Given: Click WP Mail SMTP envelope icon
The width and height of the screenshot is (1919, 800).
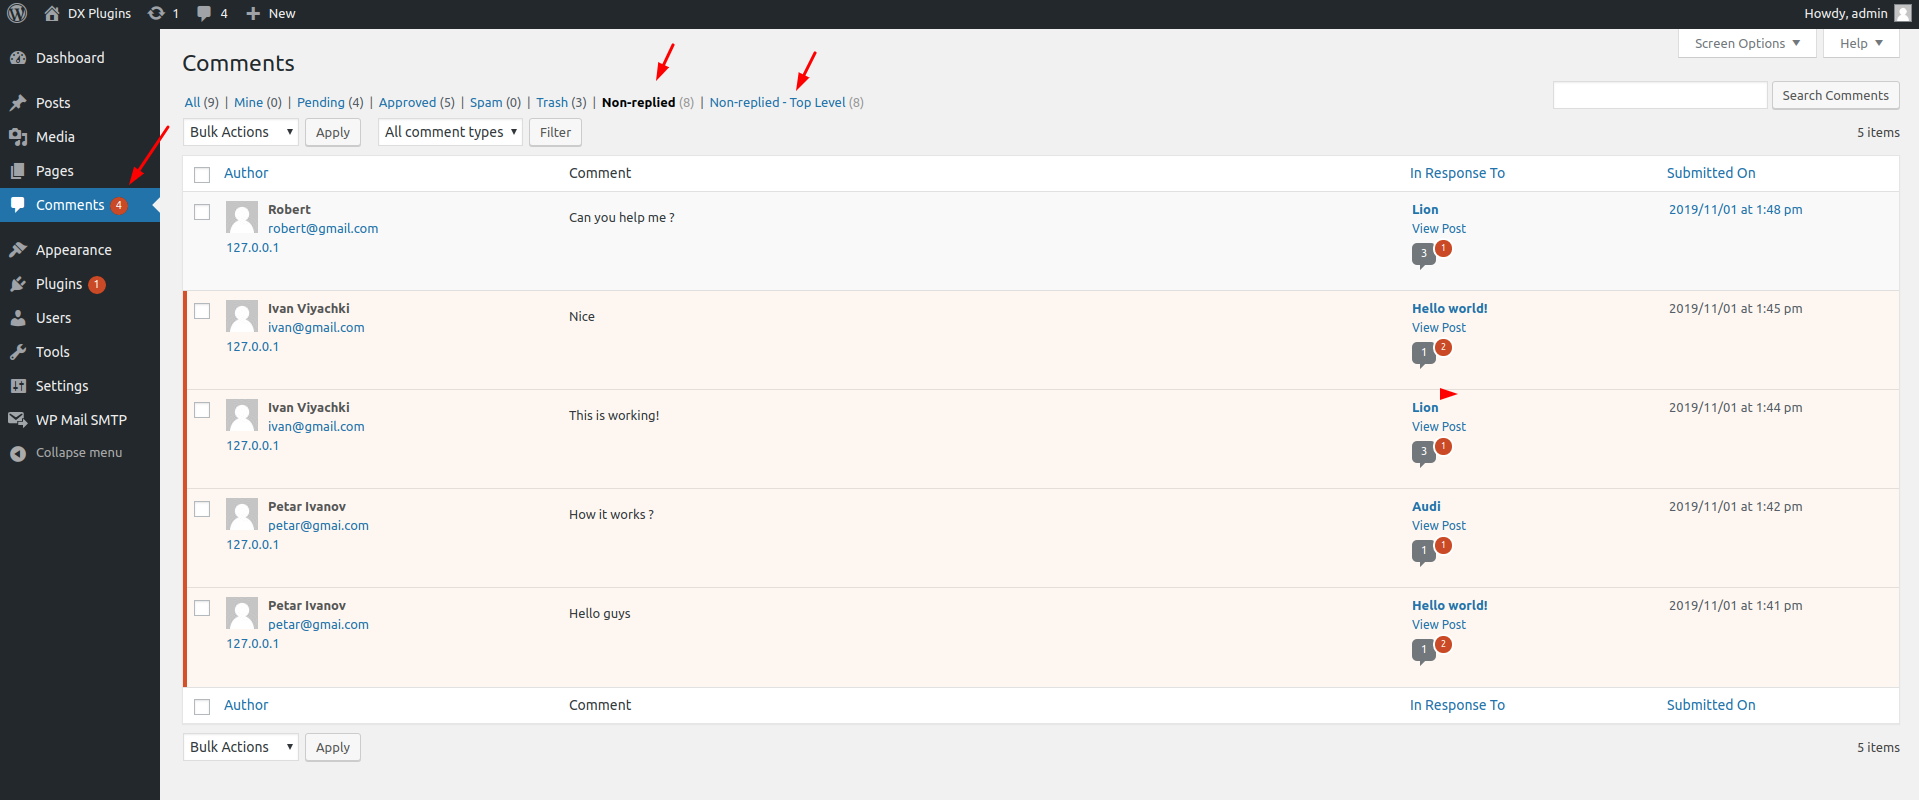Looking at the screenshot, I should [18, 420].
